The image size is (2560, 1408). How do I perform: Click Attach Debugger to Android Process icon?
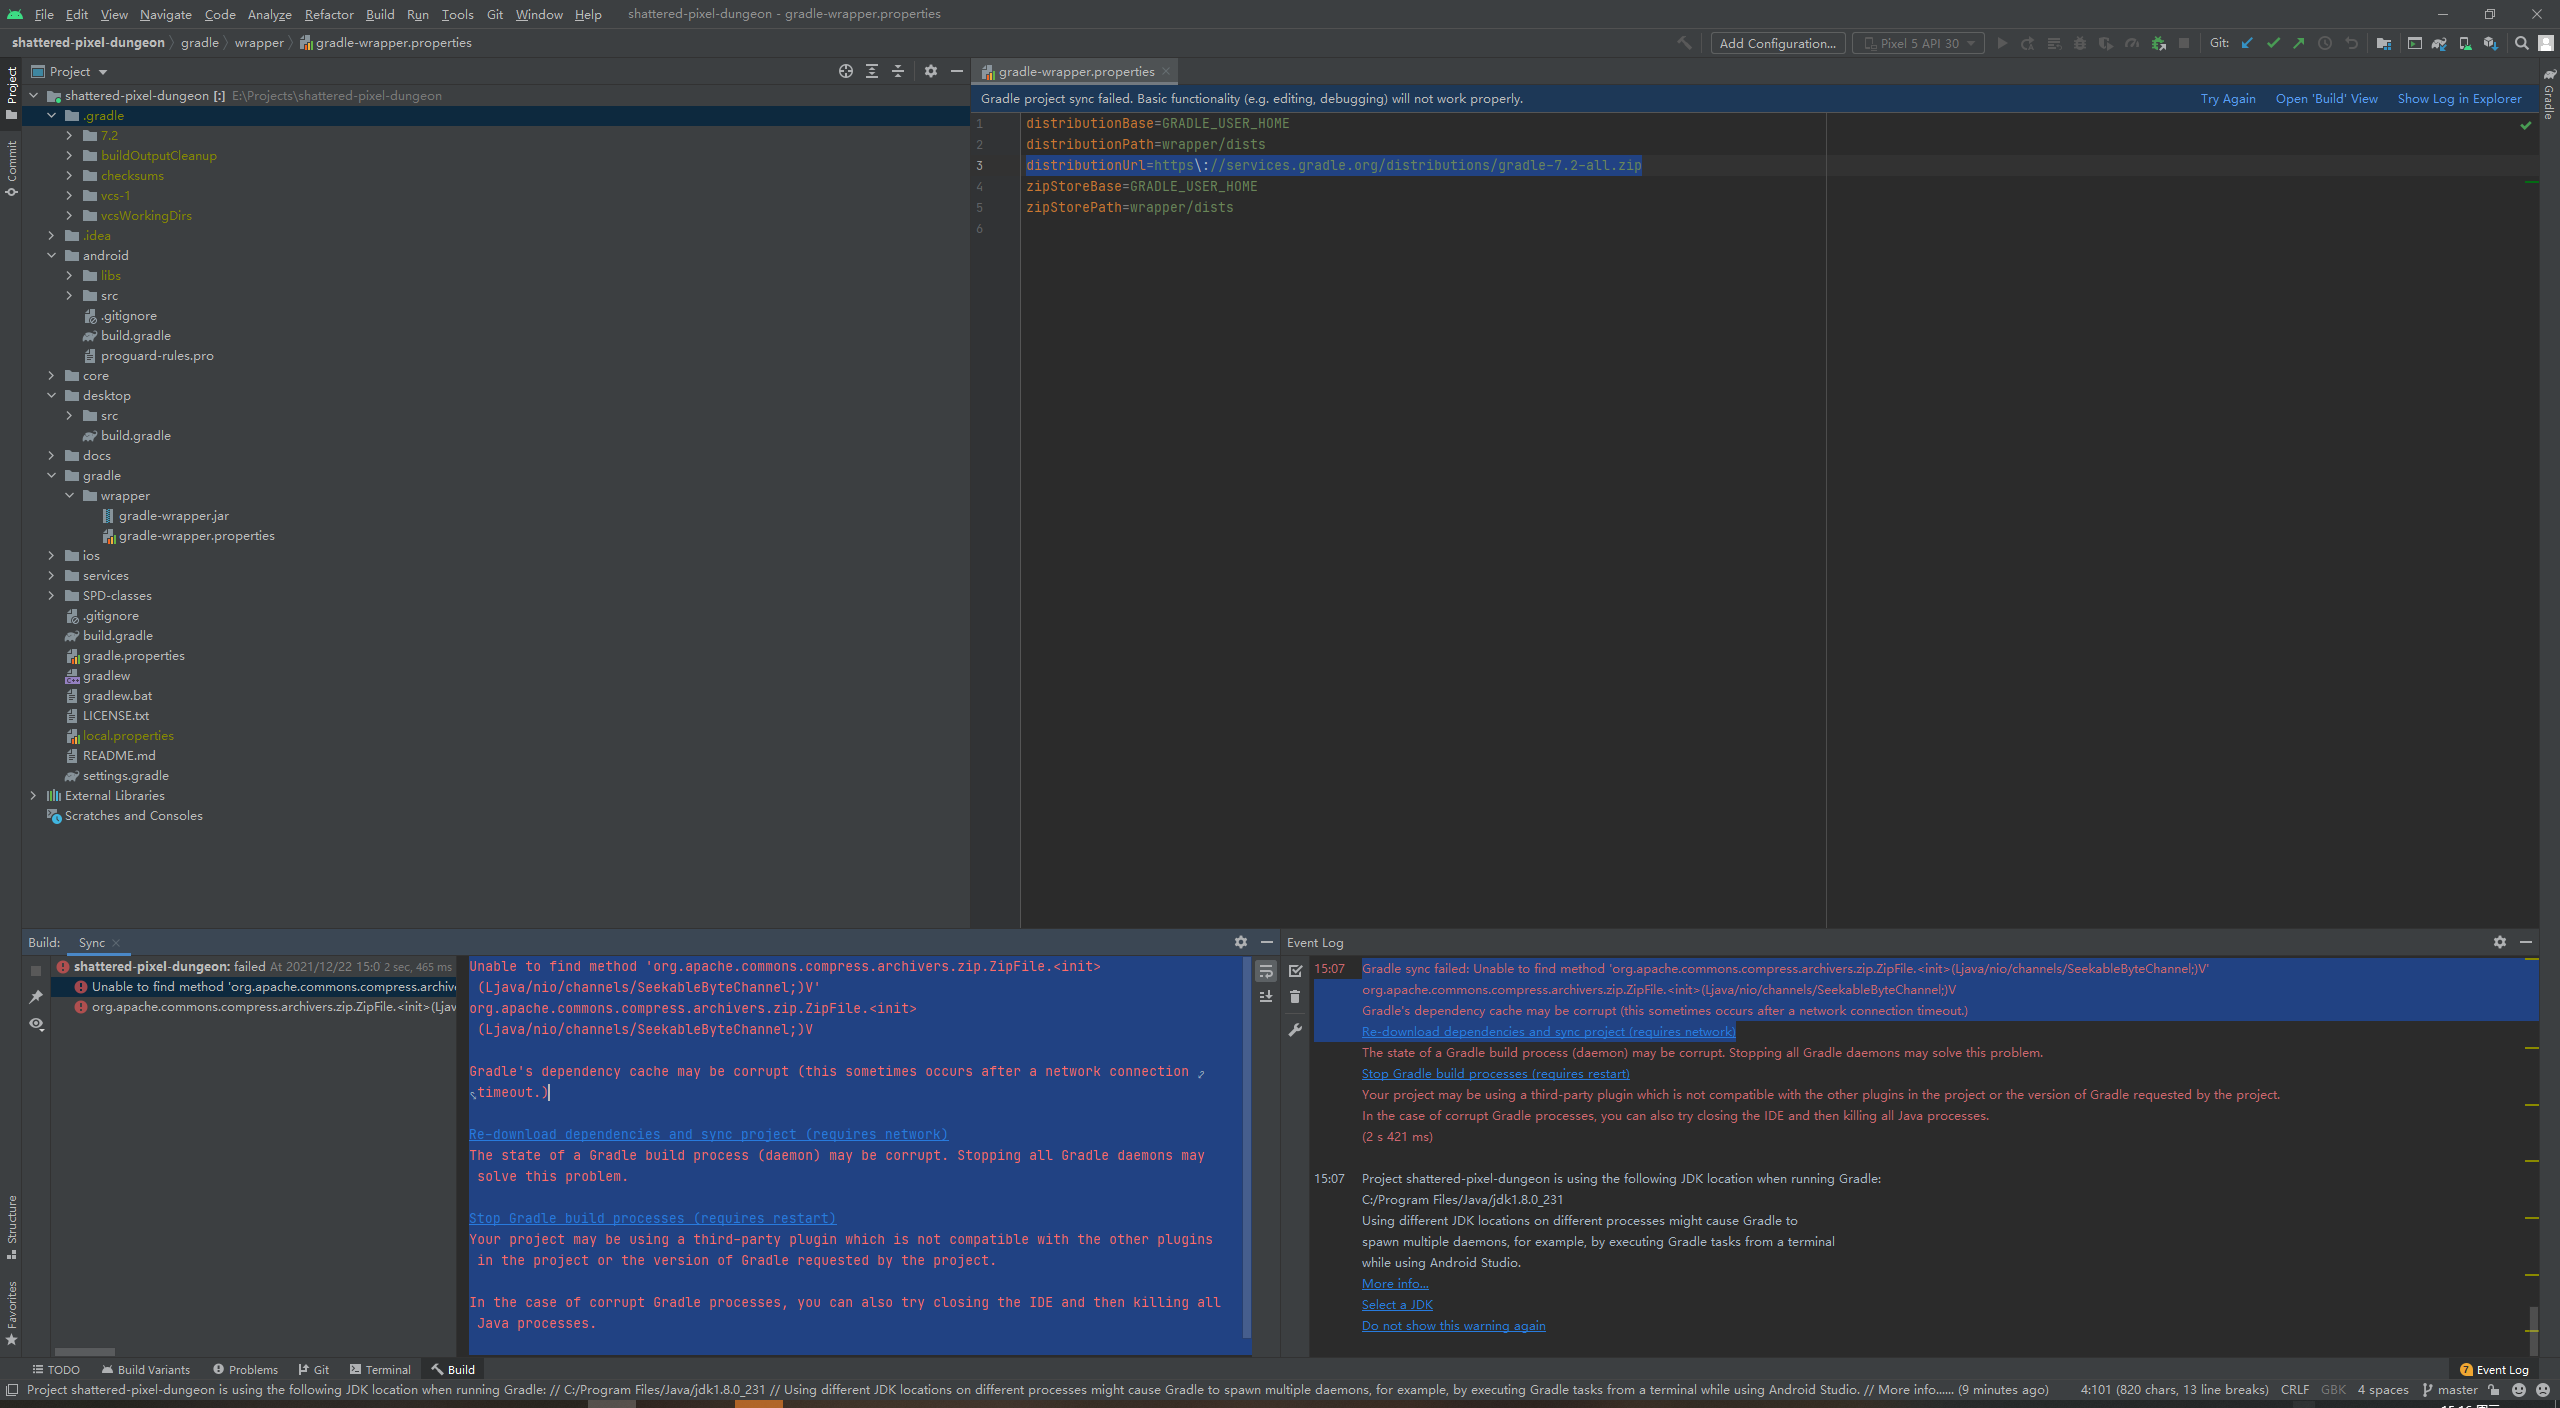coord(2158,43)
